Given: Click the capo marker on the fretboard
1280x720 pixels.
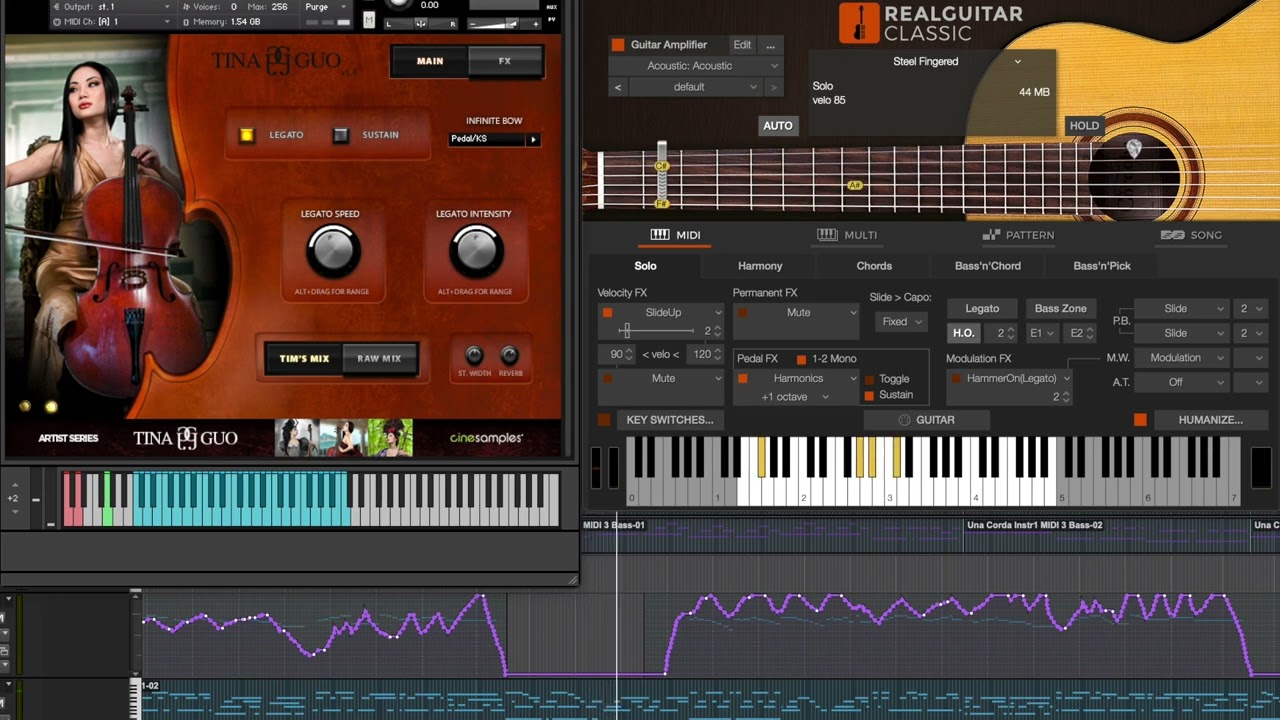Looking at the screenshot, I should [x=661, y=172].
